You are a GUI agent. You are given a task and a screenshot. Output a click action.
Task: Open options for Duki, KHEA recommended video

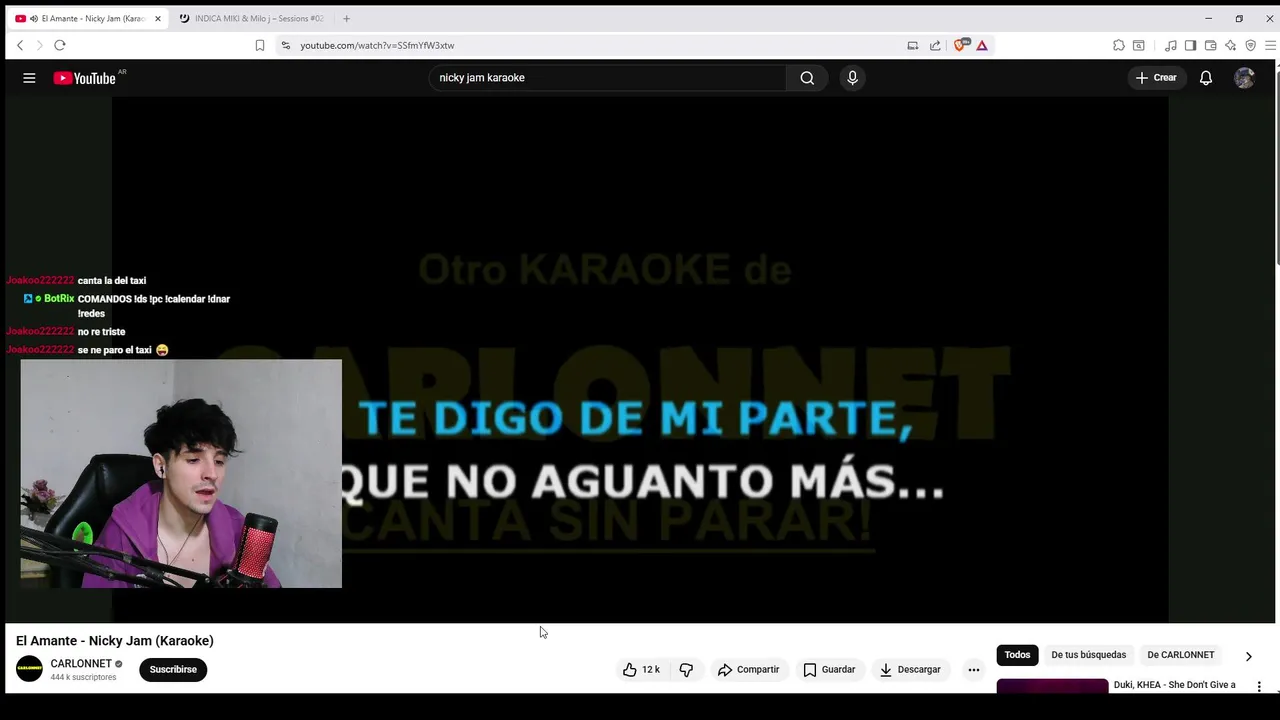coord(1259,687)
